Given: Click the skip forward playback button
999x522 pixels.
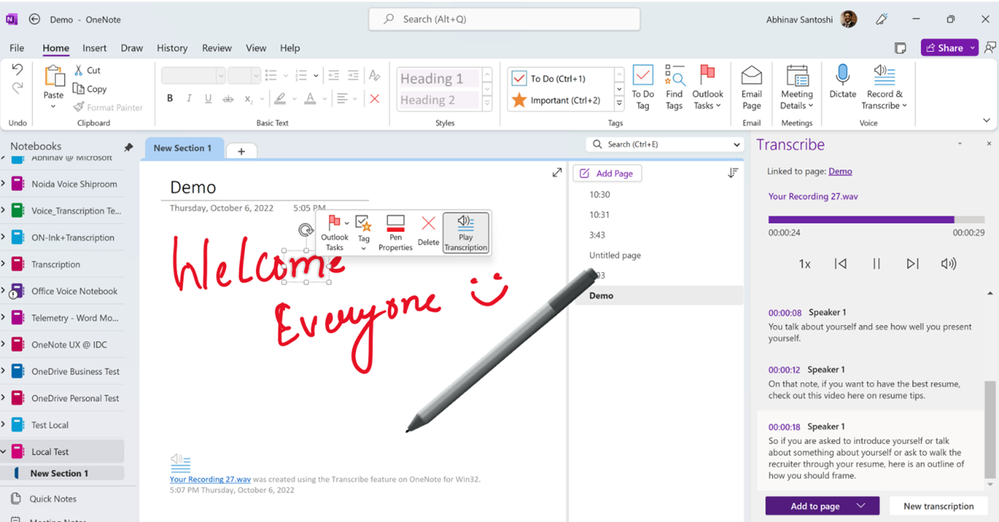Looking at the screenshot, I should coord(912,264).
